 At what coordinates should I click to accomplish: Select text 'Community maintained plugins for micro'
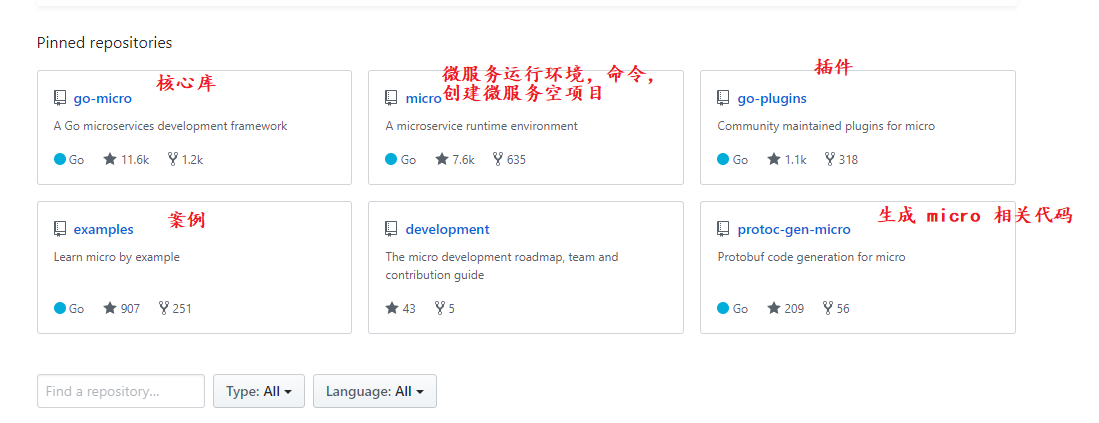click(826, 127)
